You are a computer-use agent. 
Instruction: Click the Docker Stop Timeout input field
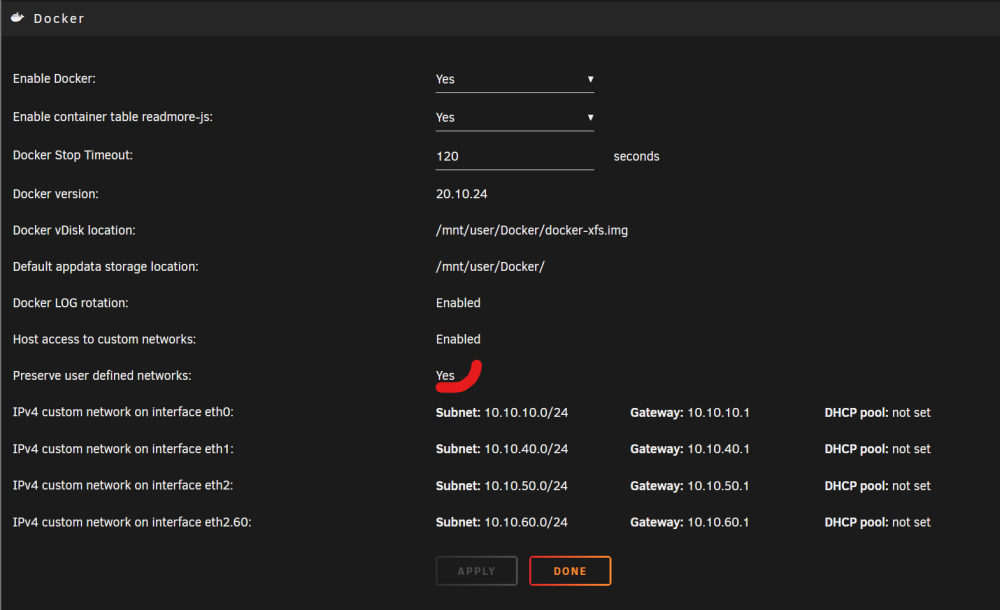point(515,156)
